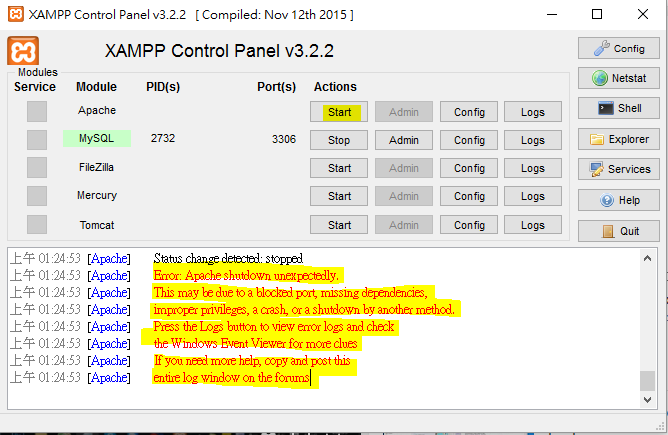Open Config with the wrench icon

tap(619, 49)
